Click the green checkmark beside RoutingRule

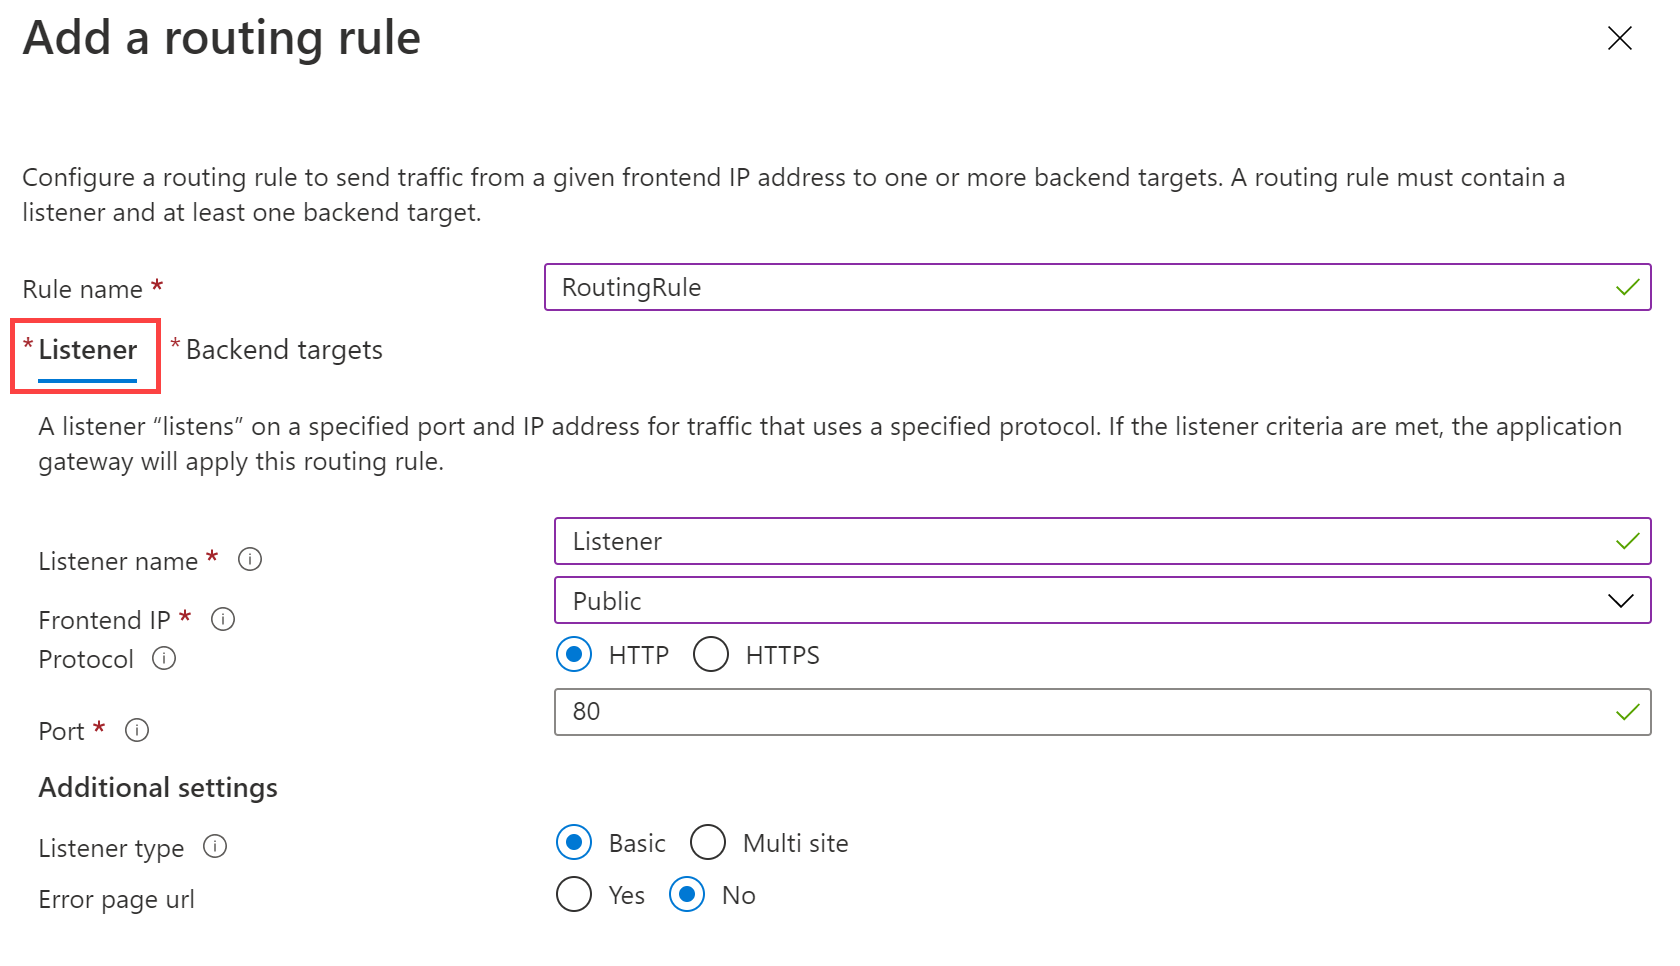tap(1628, 287)
